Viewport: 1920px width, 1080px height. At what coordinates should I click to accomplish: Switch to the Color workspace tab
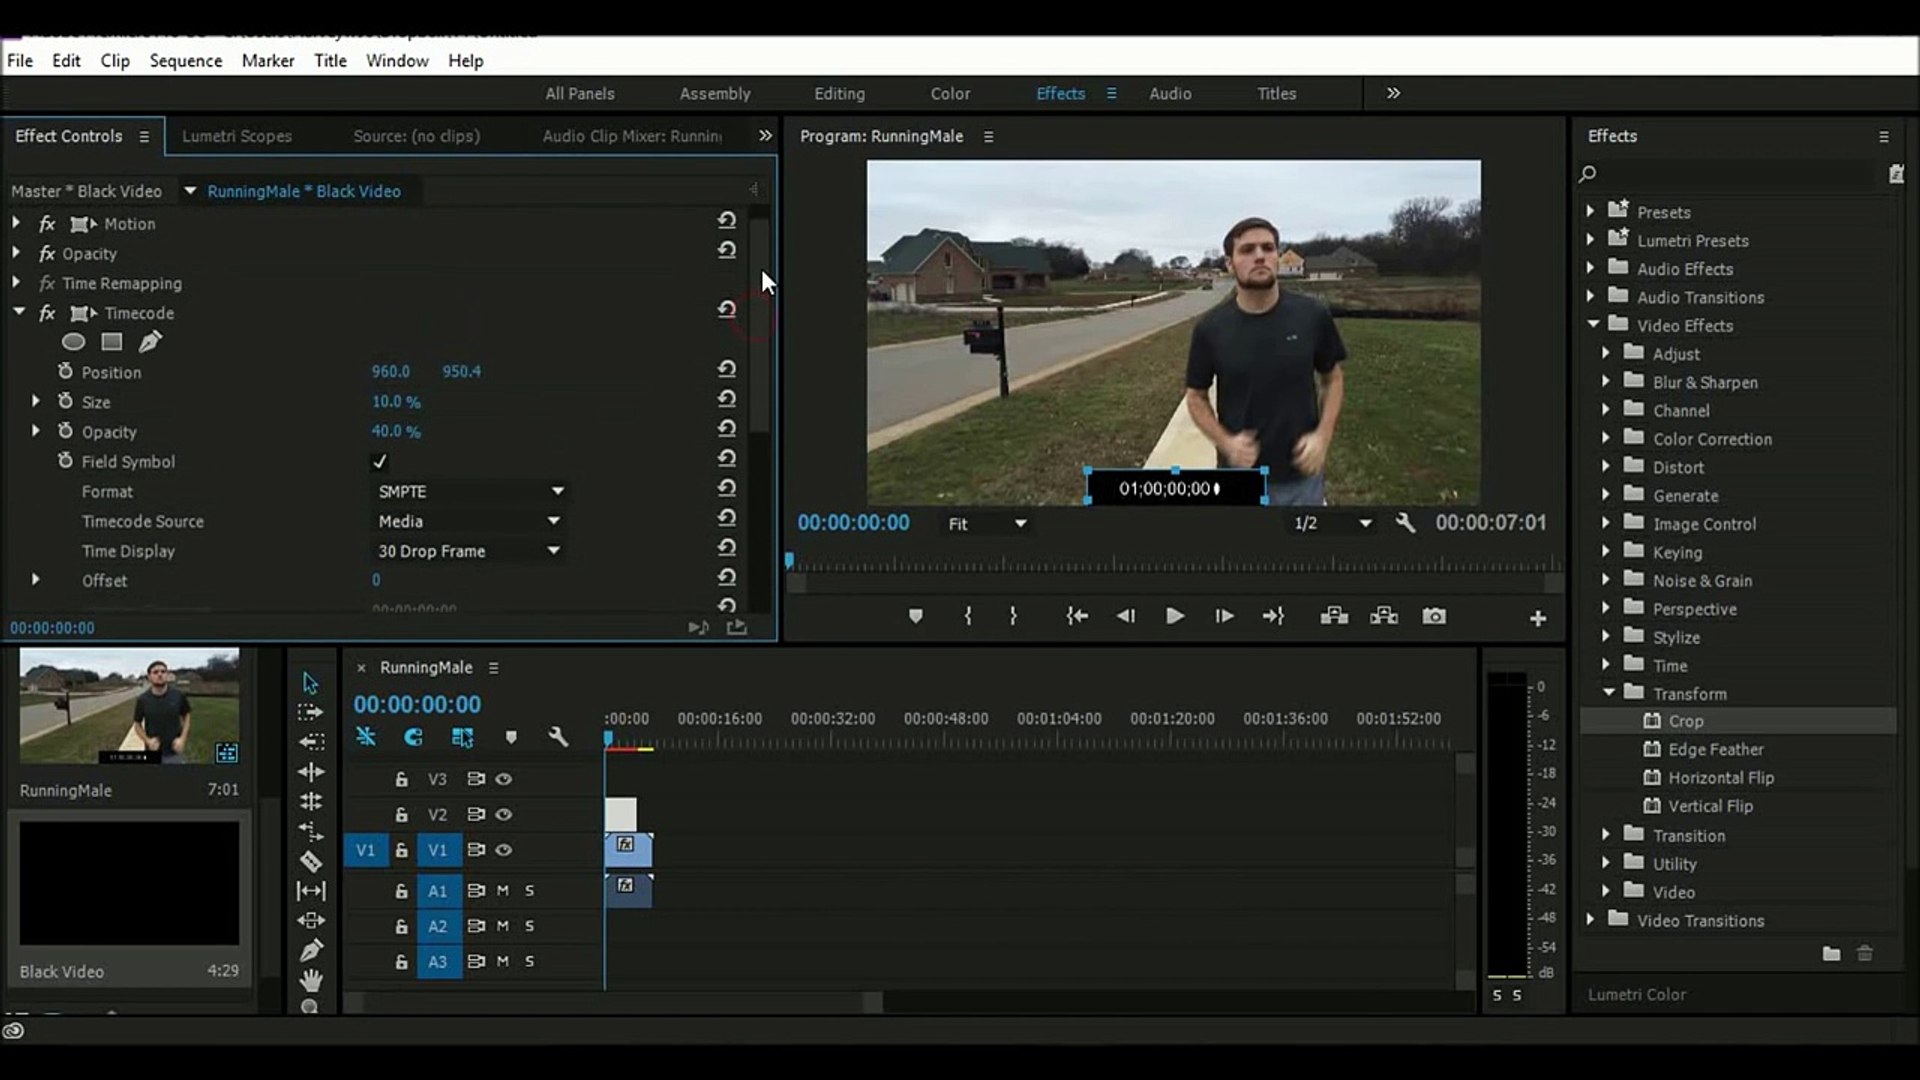pos(950,93)
